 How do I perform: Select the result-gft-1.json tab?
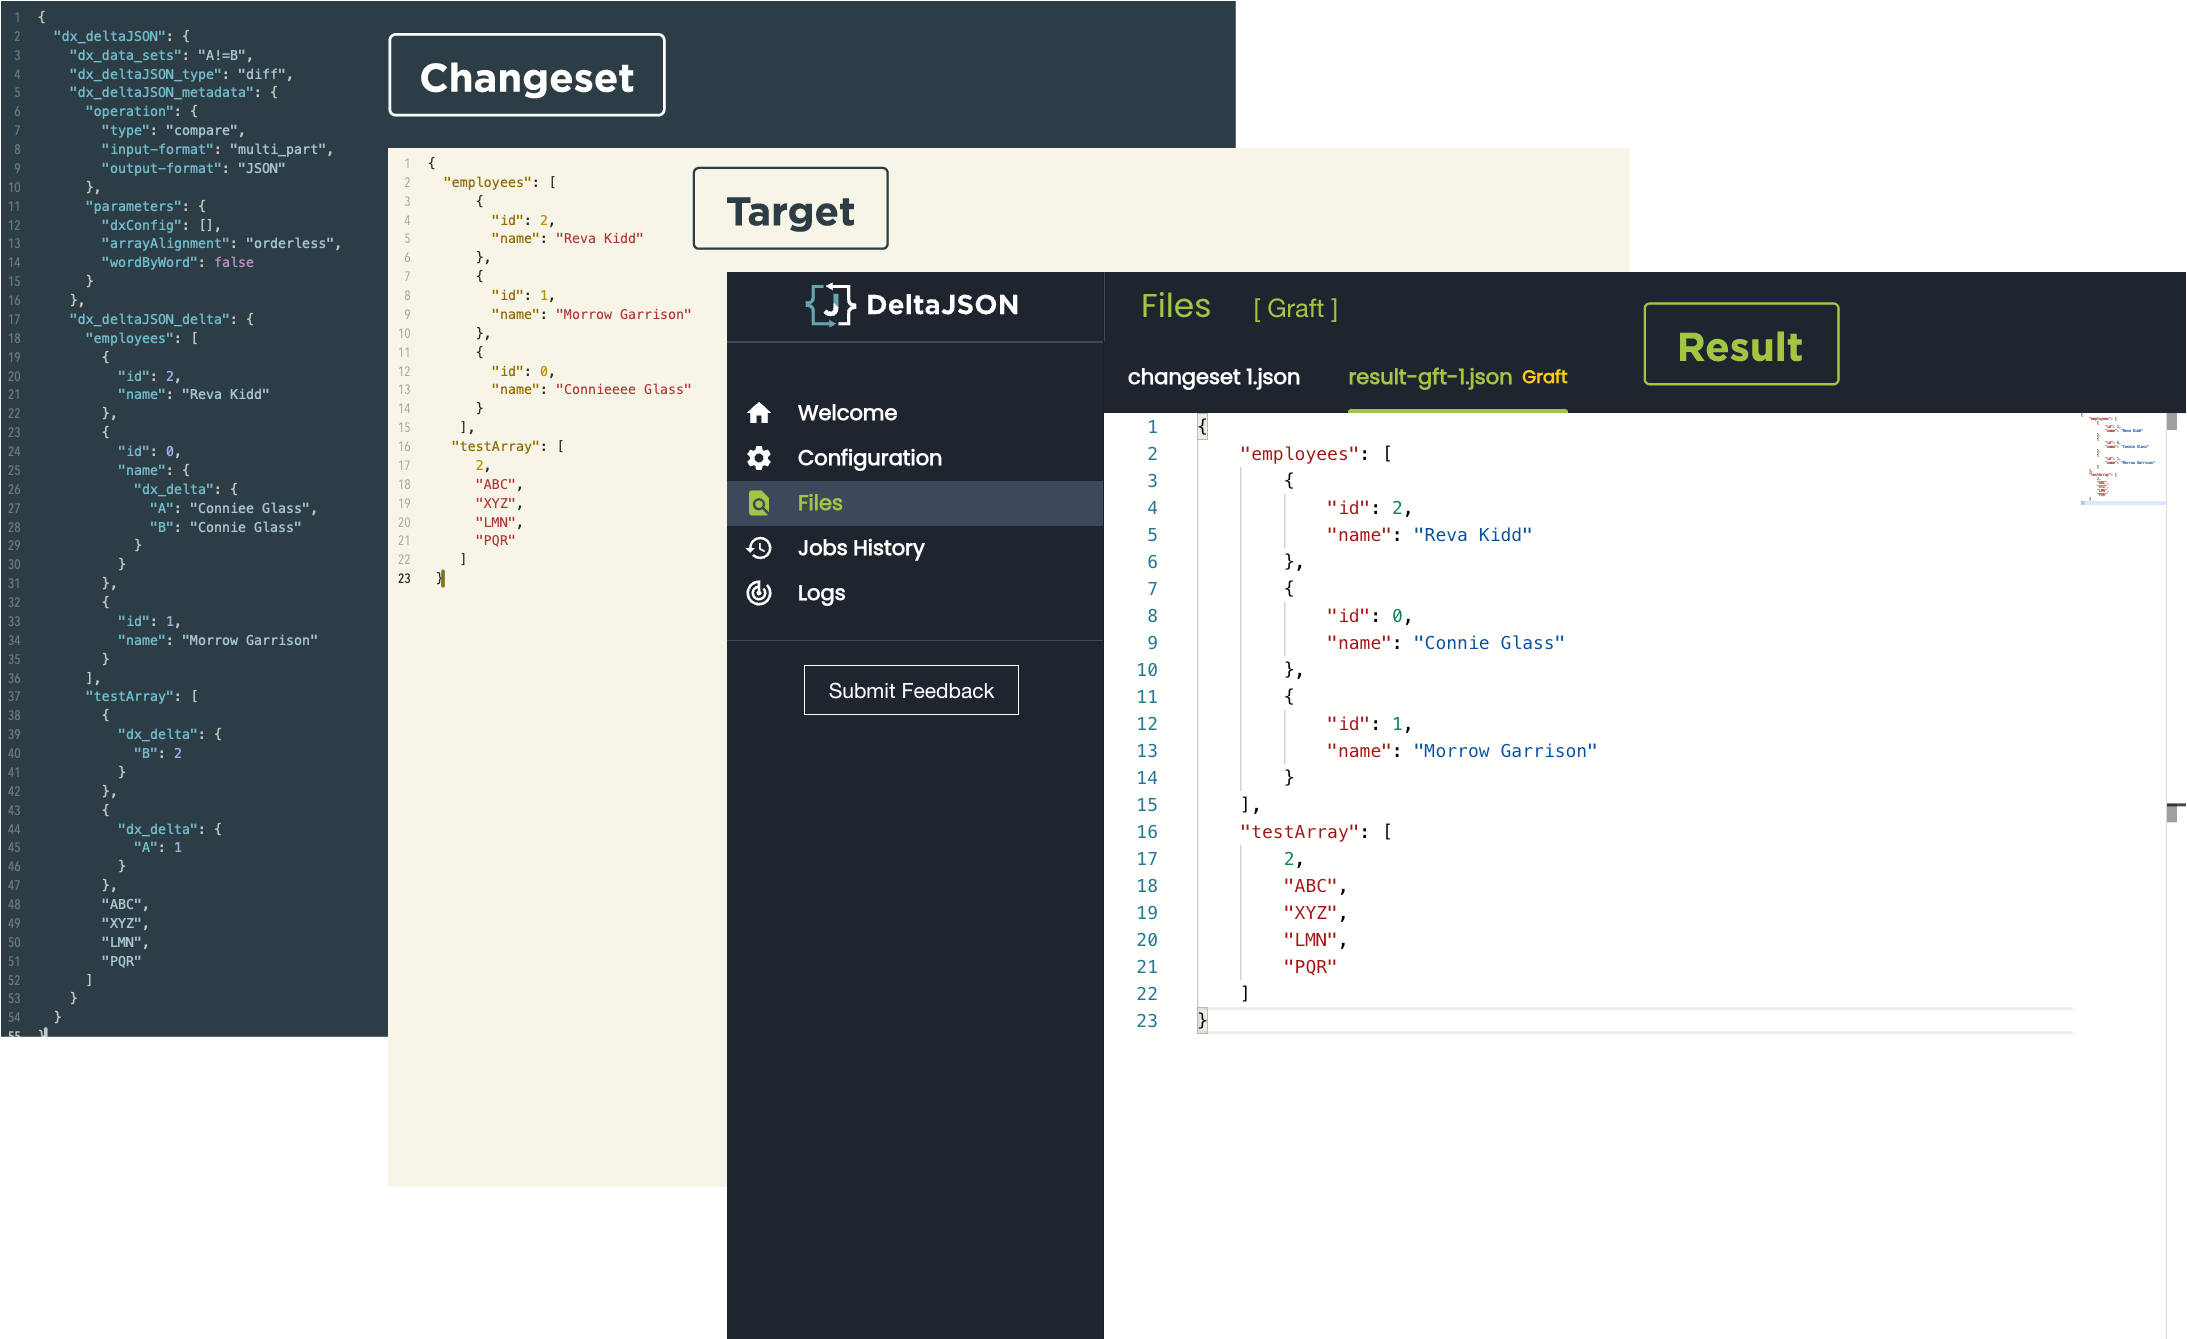click(x=1430, y=377)
